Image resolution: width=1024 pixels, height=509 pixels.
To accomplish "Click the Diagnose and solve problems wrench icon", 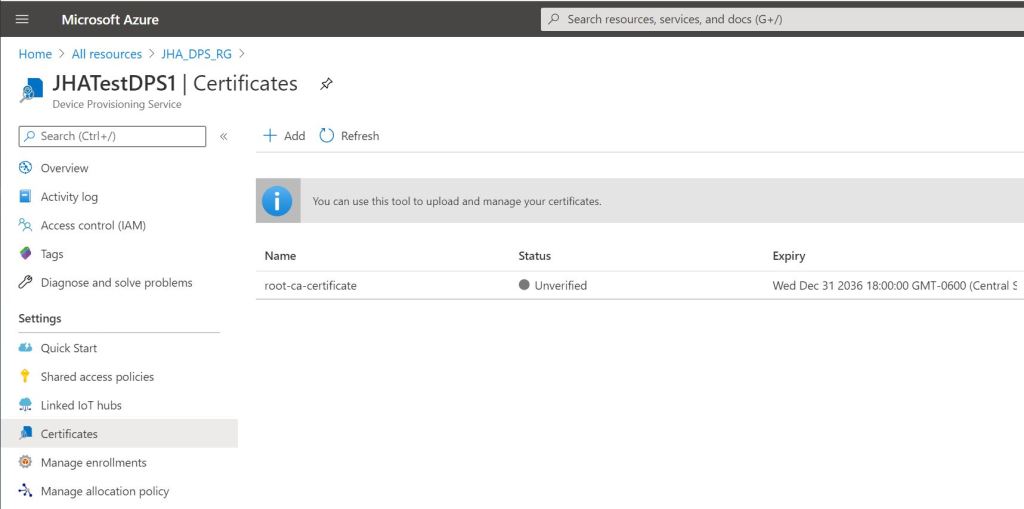I will click(x=26, y=283).
